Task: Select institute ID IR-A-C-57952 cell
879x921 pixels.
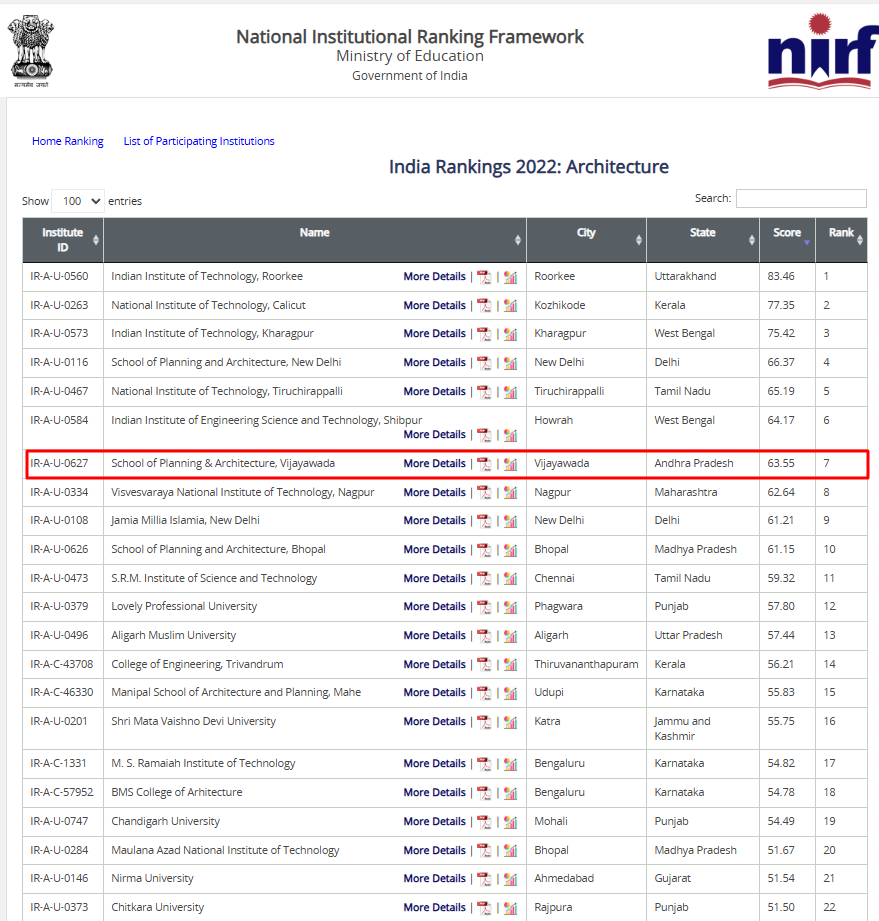Action: [x=62, y=792]
